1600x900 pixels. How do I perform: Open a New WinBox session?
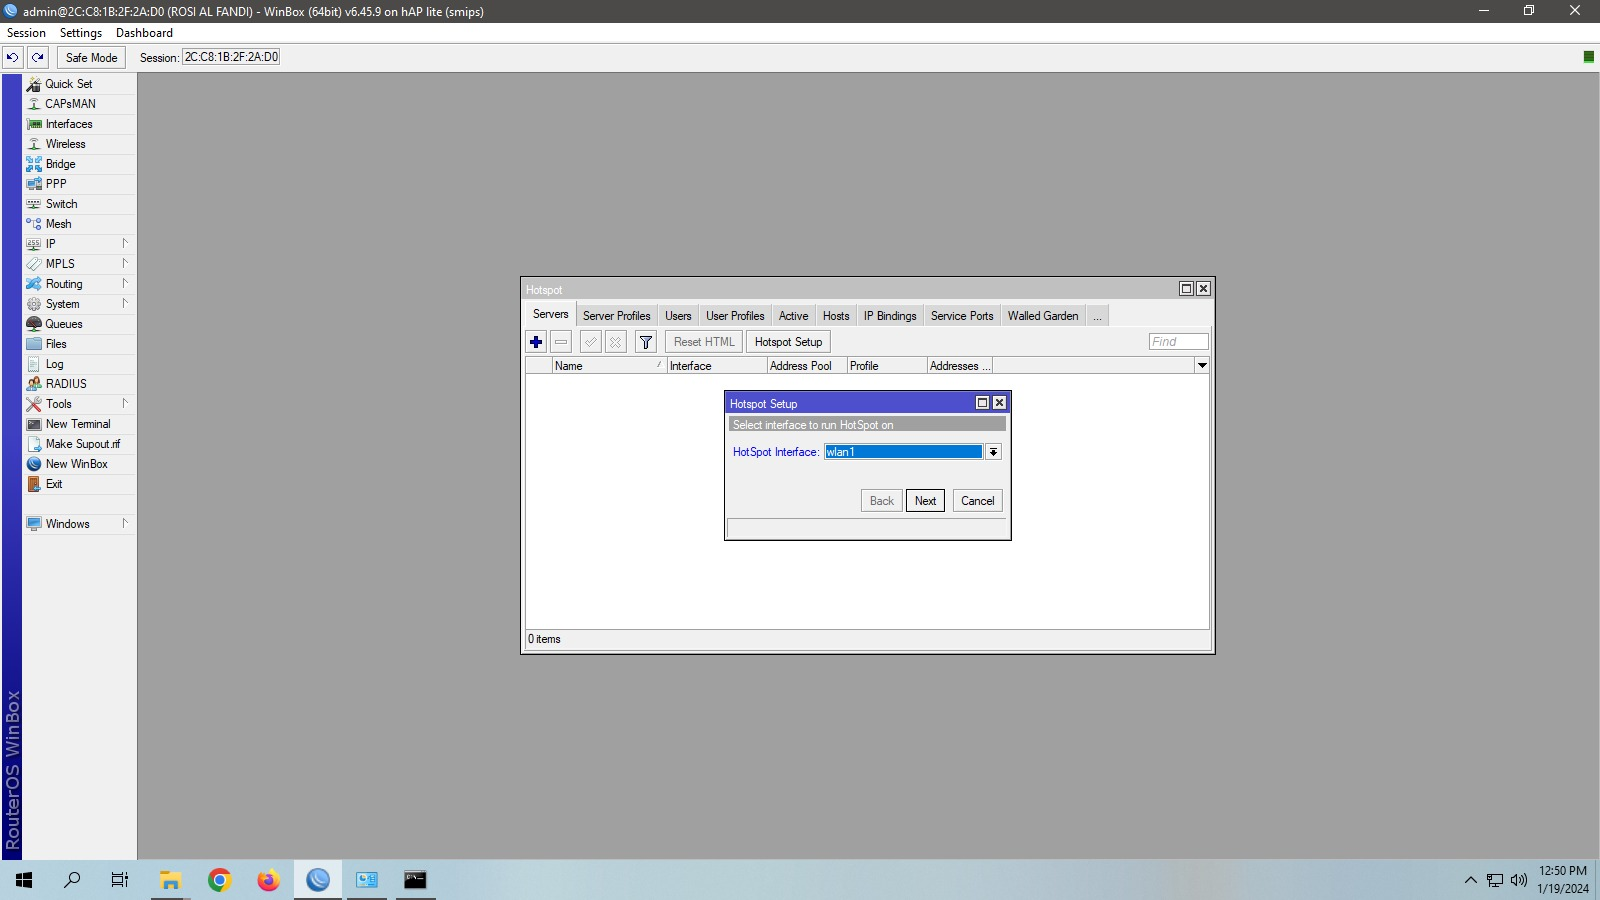tap(79, 464)
